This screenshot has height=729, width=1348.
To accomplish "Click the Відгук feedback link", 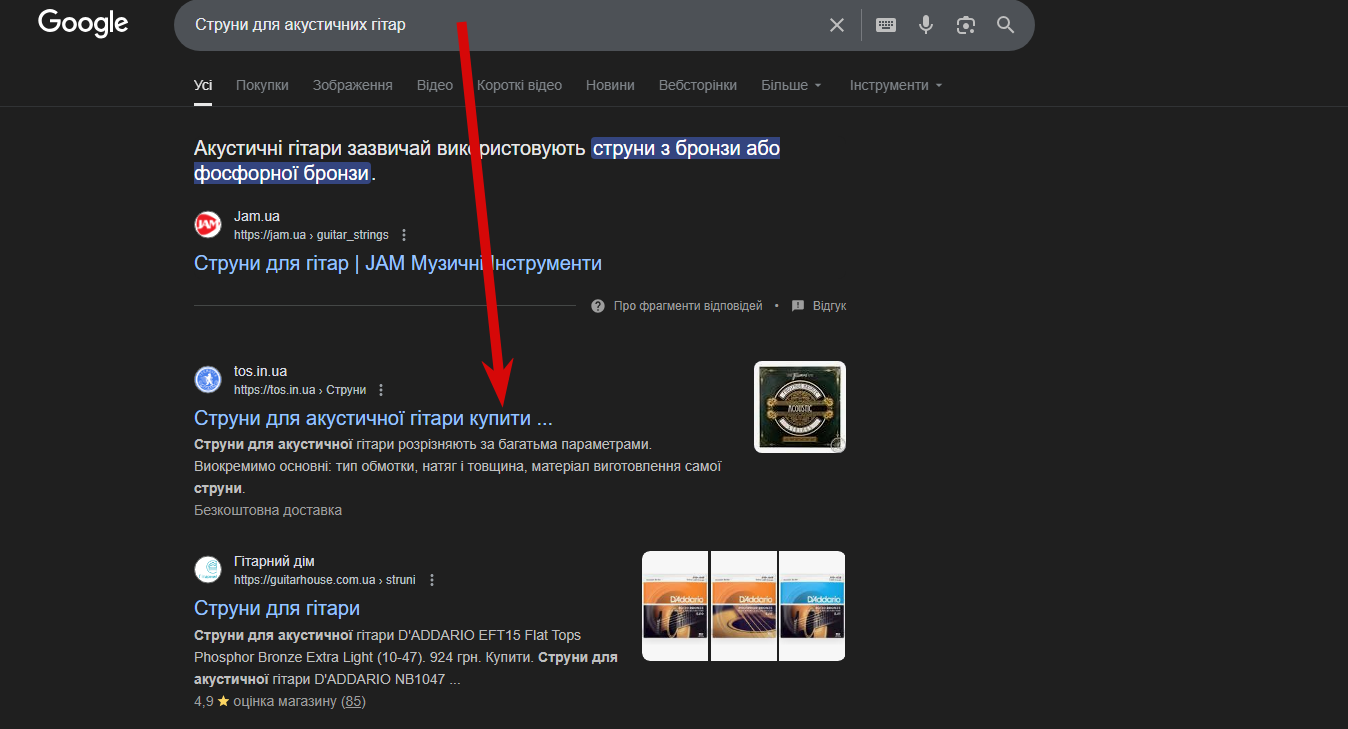I will (x=829, y=306).
